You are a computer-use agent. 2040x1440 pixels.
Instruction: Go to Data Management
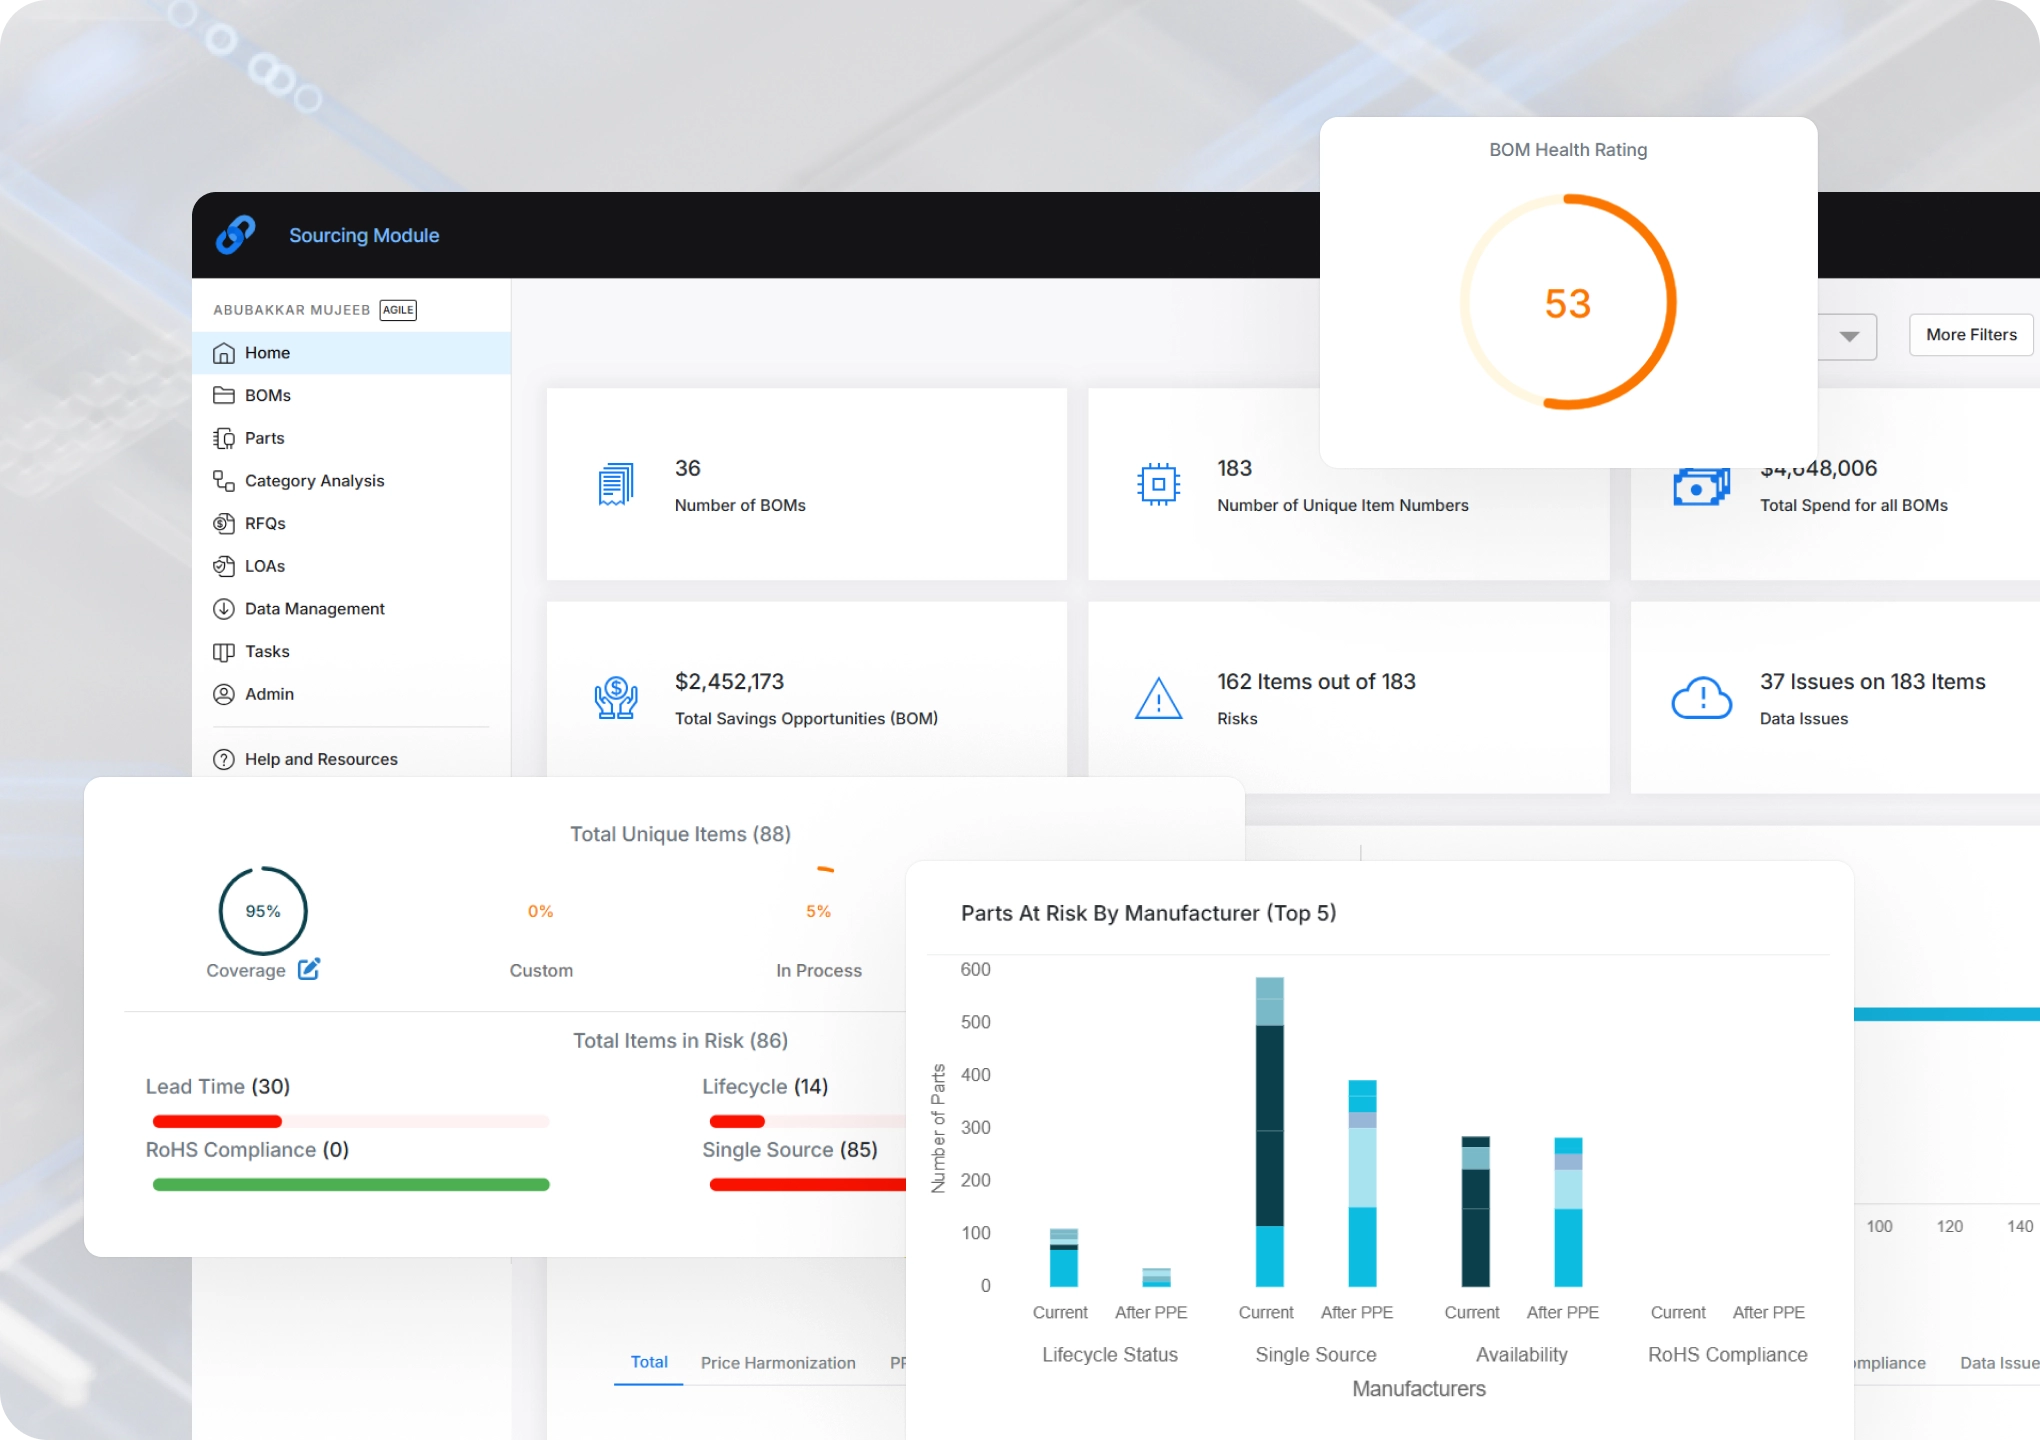pyautogui.click(x=351, y=609)
